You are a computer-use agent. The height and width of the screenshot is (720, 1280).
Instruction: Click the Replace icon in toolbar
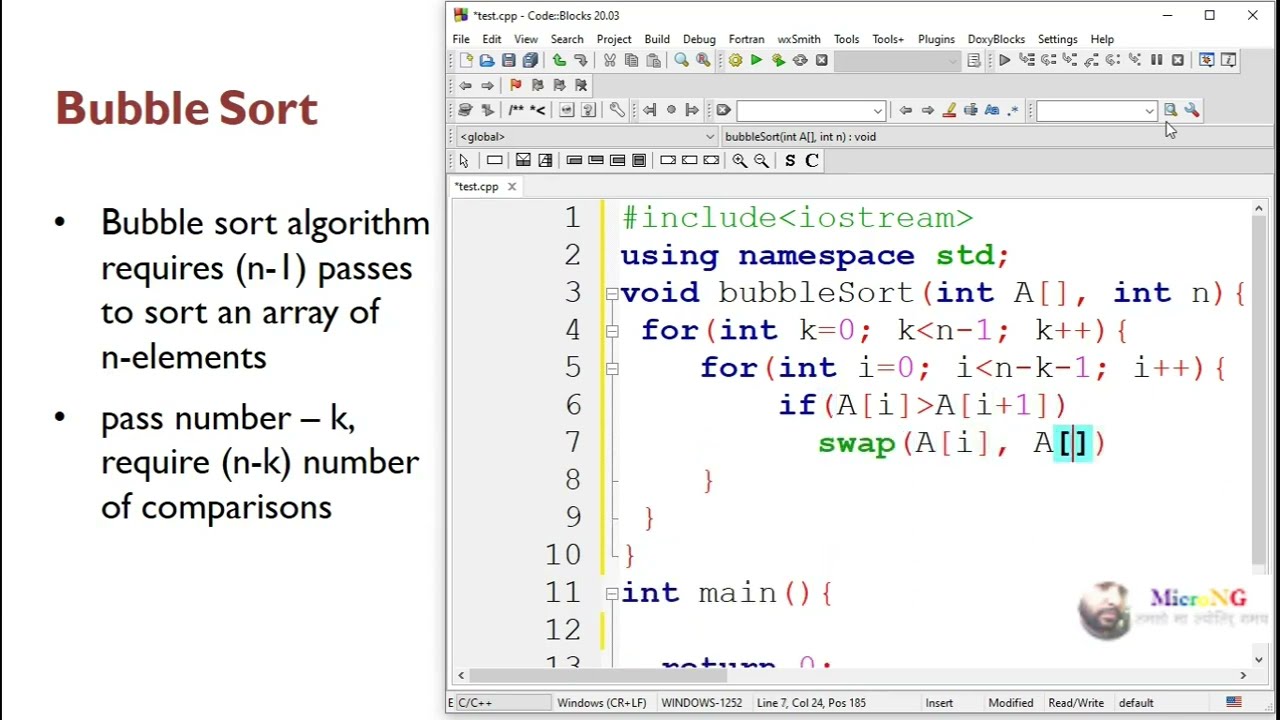(703, 61)
